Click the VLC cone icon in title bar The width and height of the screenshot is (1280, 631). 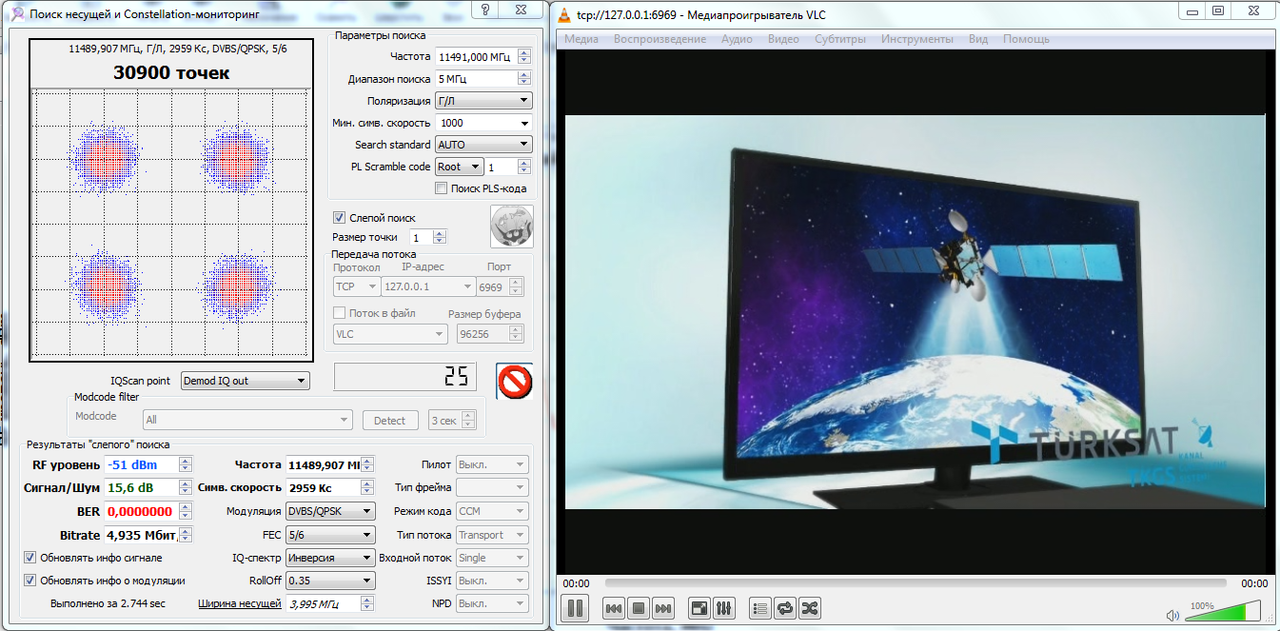pos(564,13)
